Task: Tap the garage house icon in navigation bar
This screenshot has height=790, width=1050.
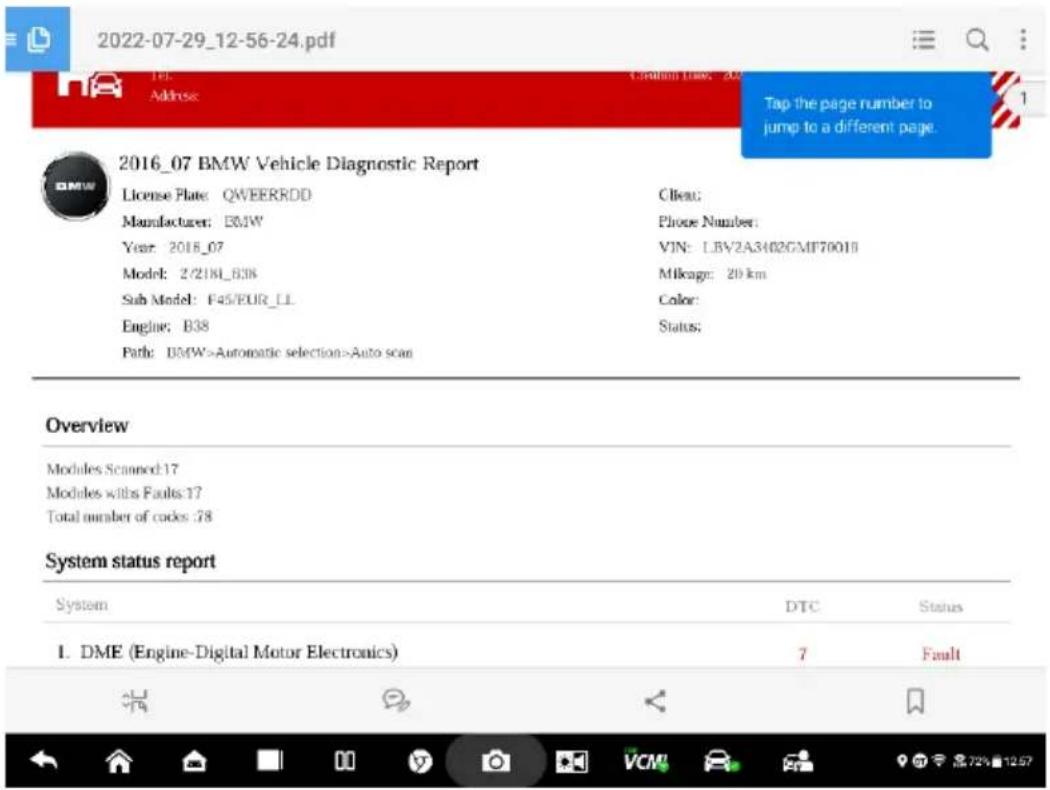Action: [194, 761]
